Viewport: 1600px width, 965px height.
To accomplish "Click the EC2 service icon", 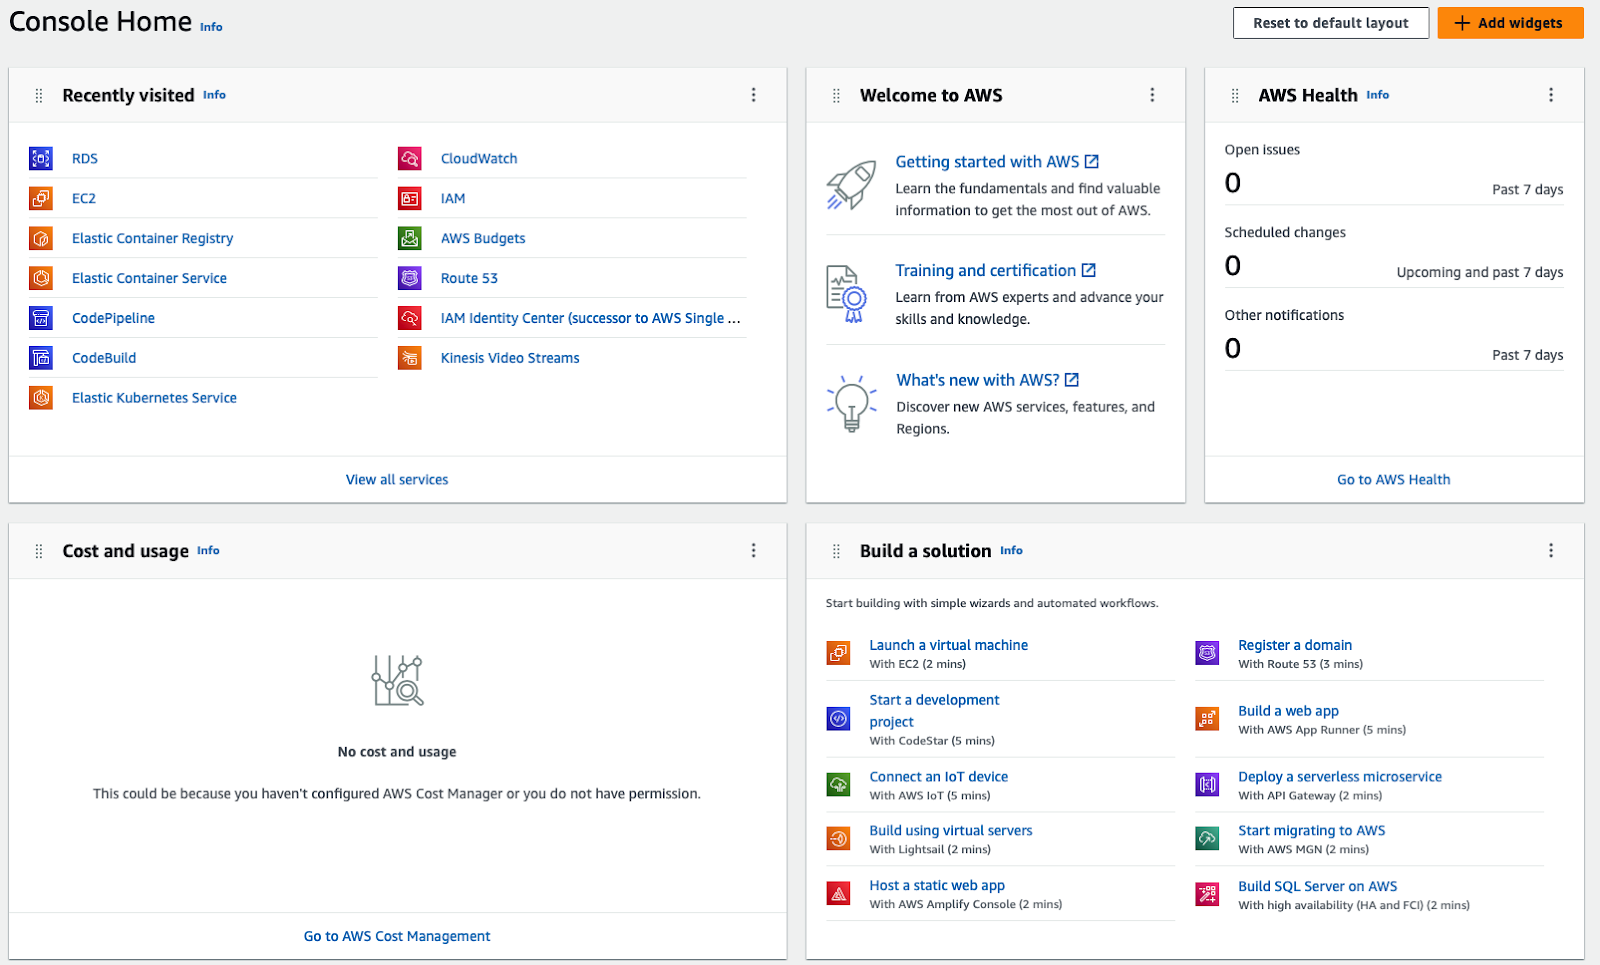I will [x=41, y=198].
